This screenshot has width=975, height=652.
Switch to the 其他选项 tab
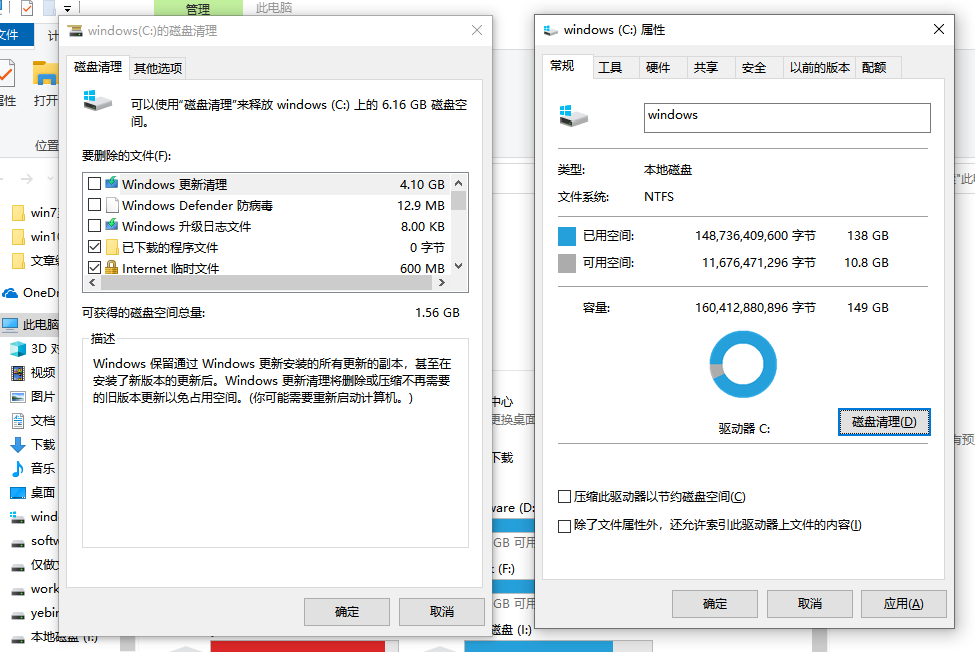coord(158,68)
